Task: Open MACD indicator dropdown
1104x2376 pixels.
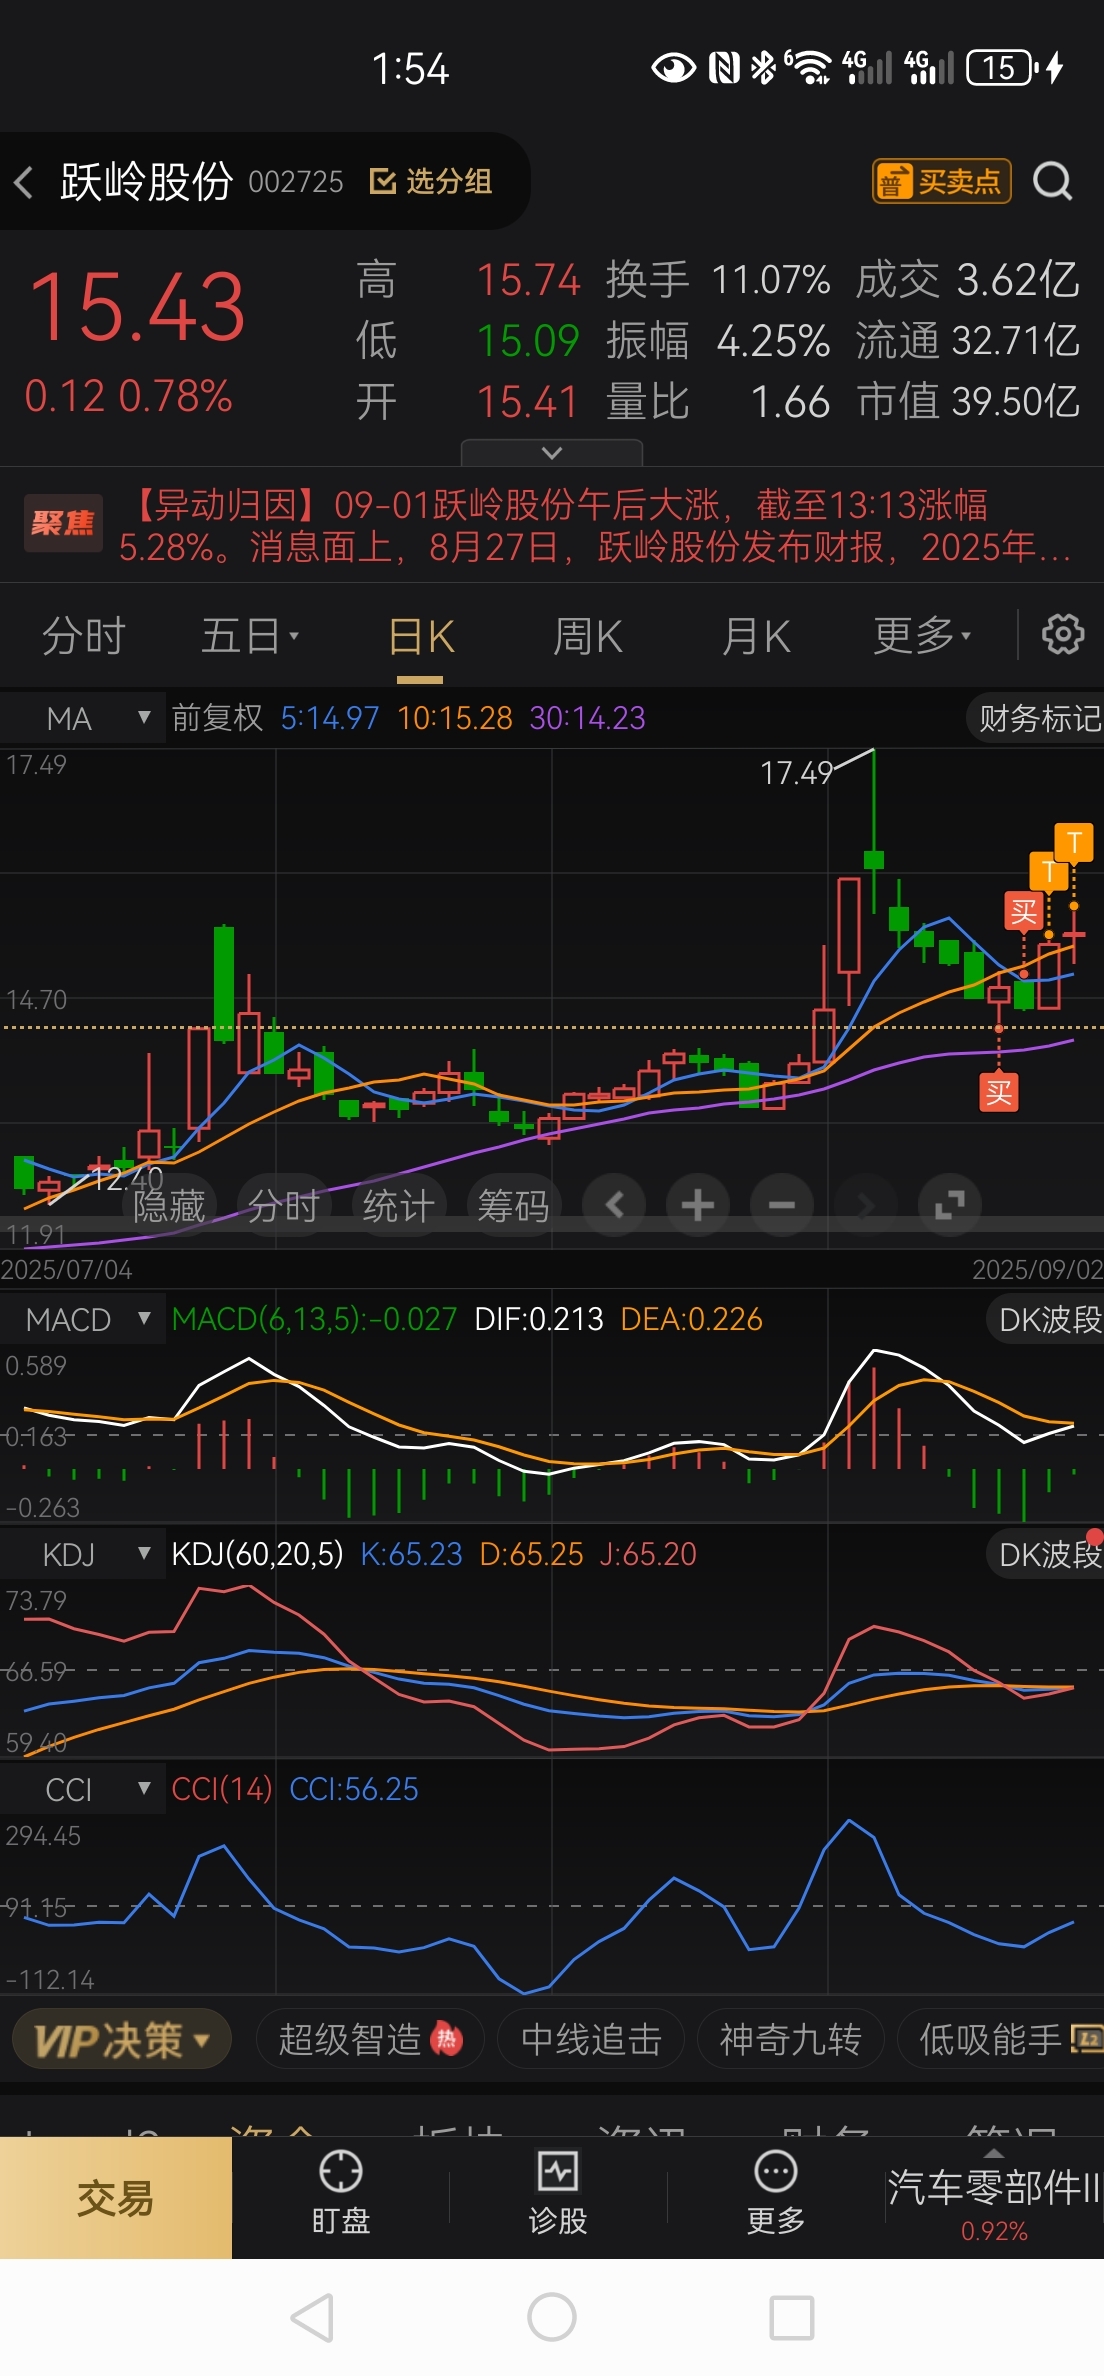Action: pos(83,1319)
